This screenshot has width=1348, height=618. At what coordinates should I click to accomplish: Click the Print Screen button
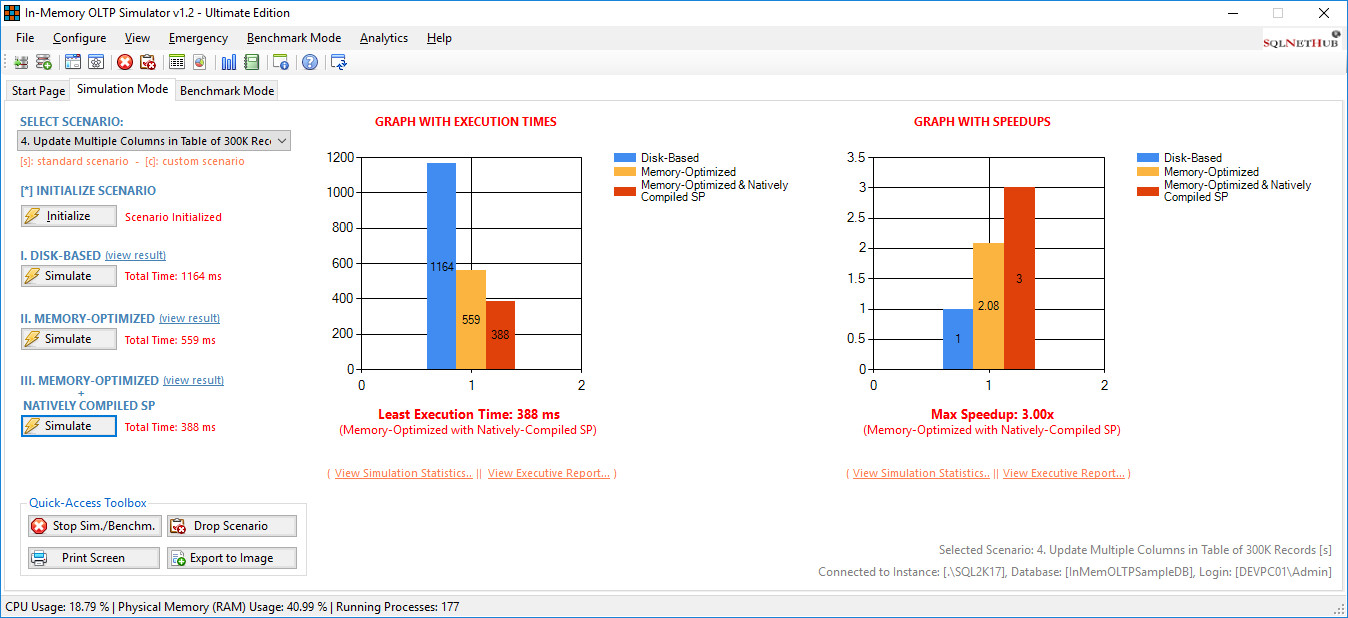coord(93,558)
